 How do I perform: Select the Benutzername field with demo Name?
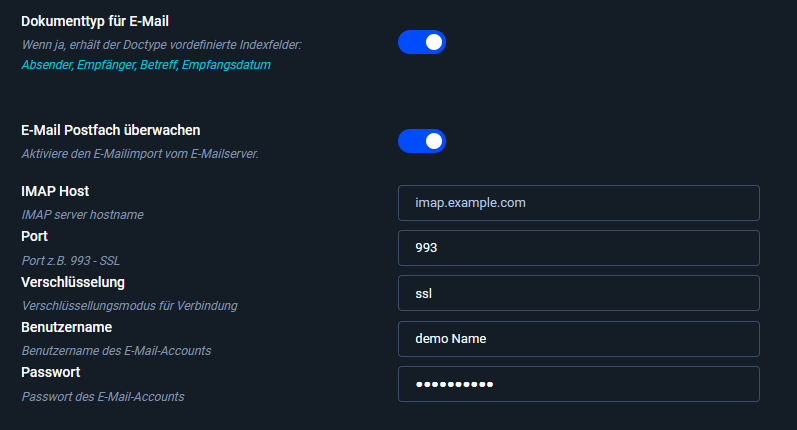click(x=578, y=339)
